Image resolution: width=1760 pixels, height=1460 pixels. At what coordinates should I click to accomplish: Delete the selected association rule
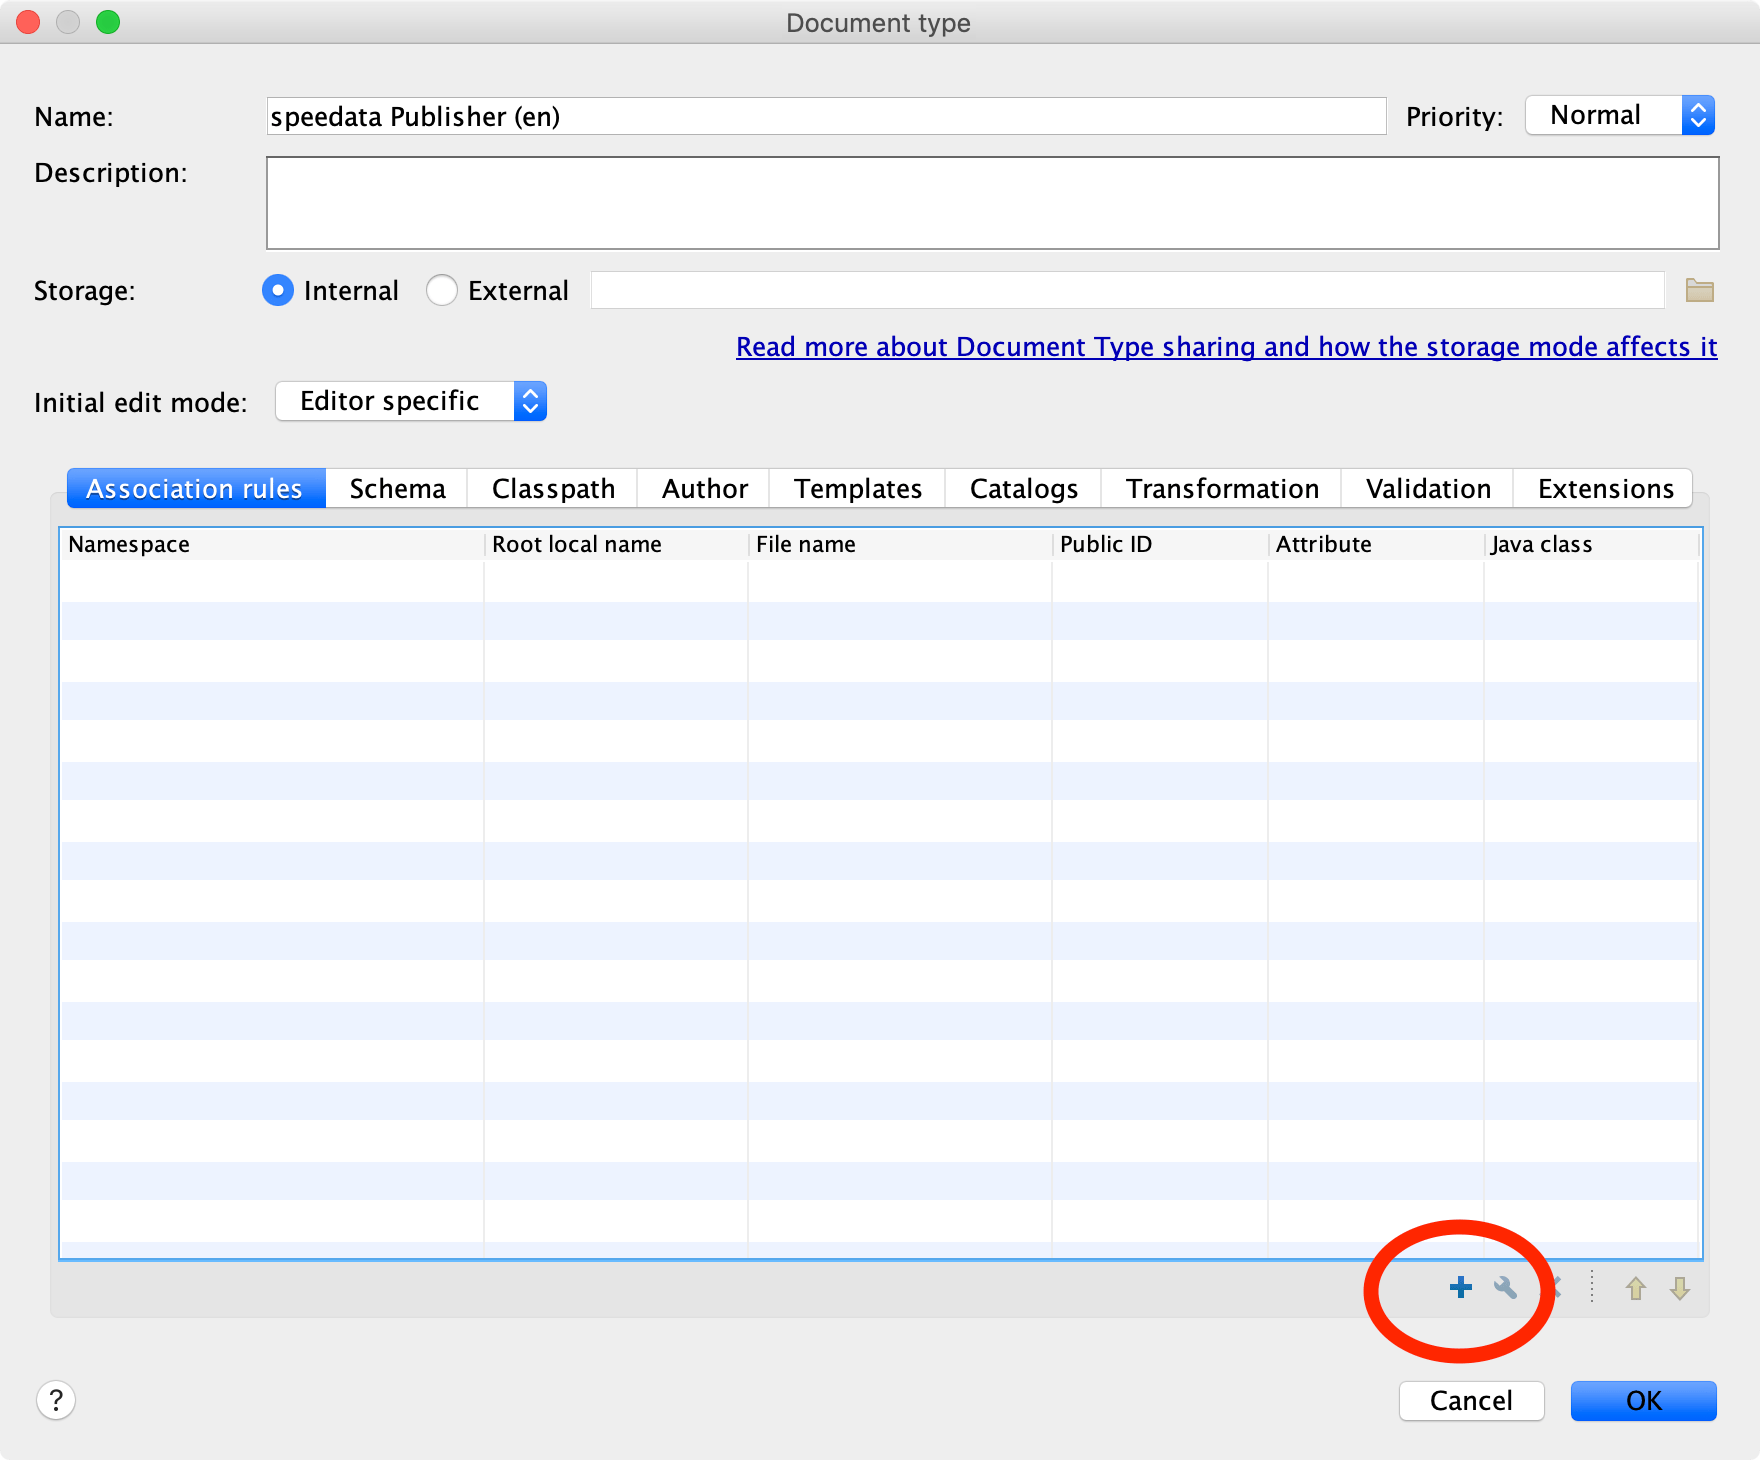[1555, 1288]
